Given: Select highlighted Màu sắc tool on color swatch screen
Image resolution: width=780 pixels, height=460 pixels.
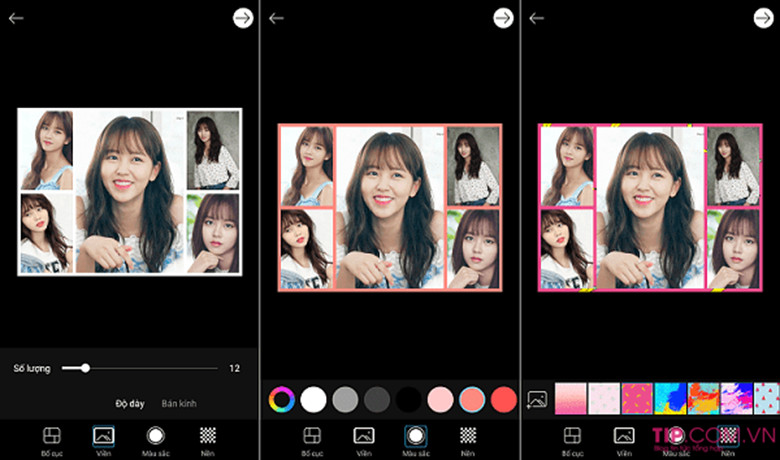Looking at the screenshot, I should [416, 441].
